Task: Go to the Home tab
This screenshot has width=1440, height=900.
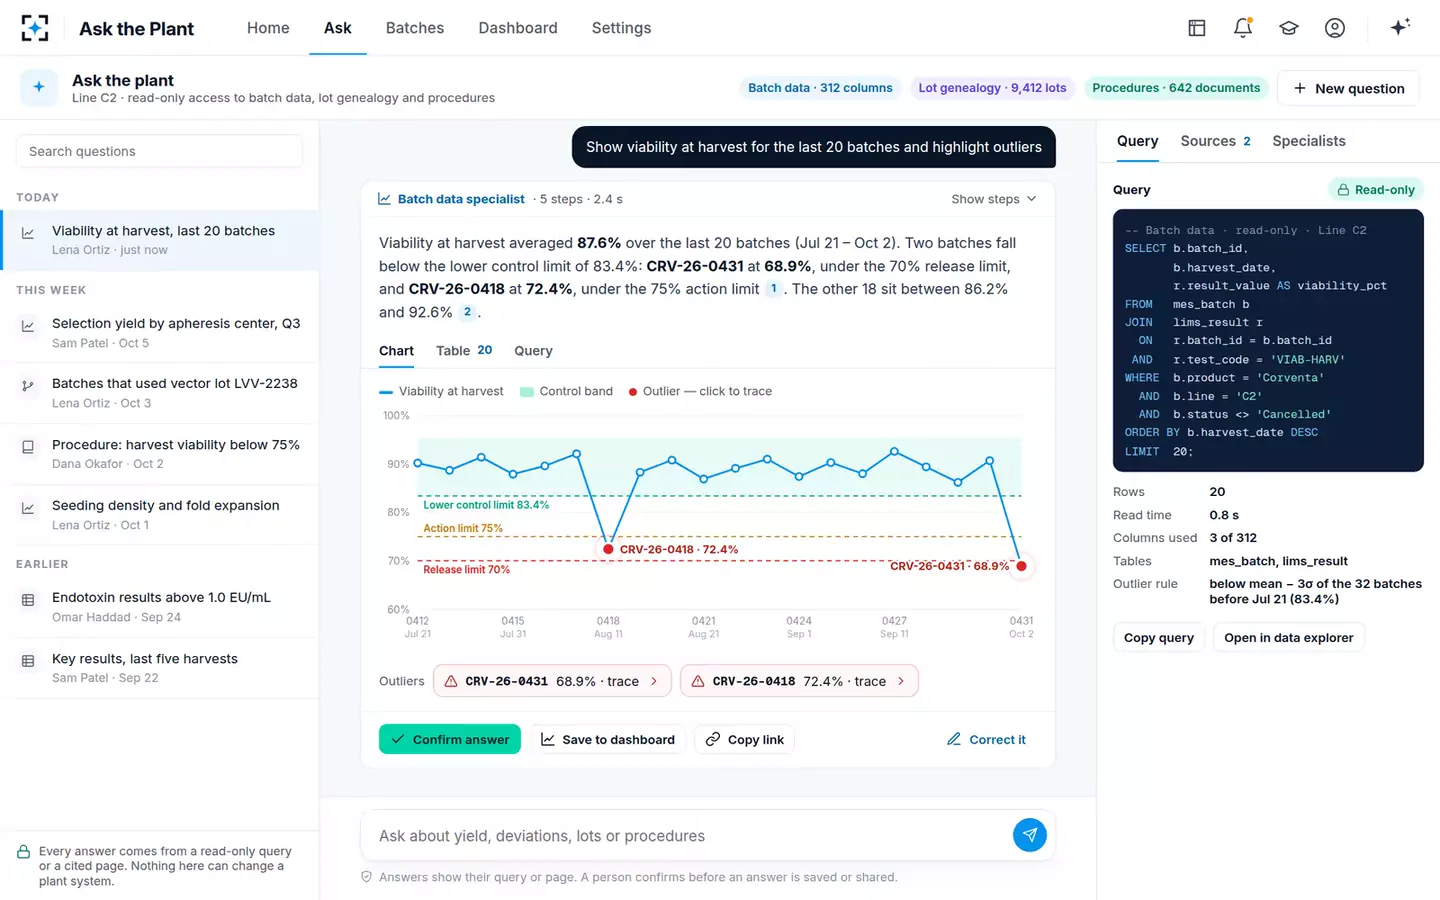Action: click(268, 28)
